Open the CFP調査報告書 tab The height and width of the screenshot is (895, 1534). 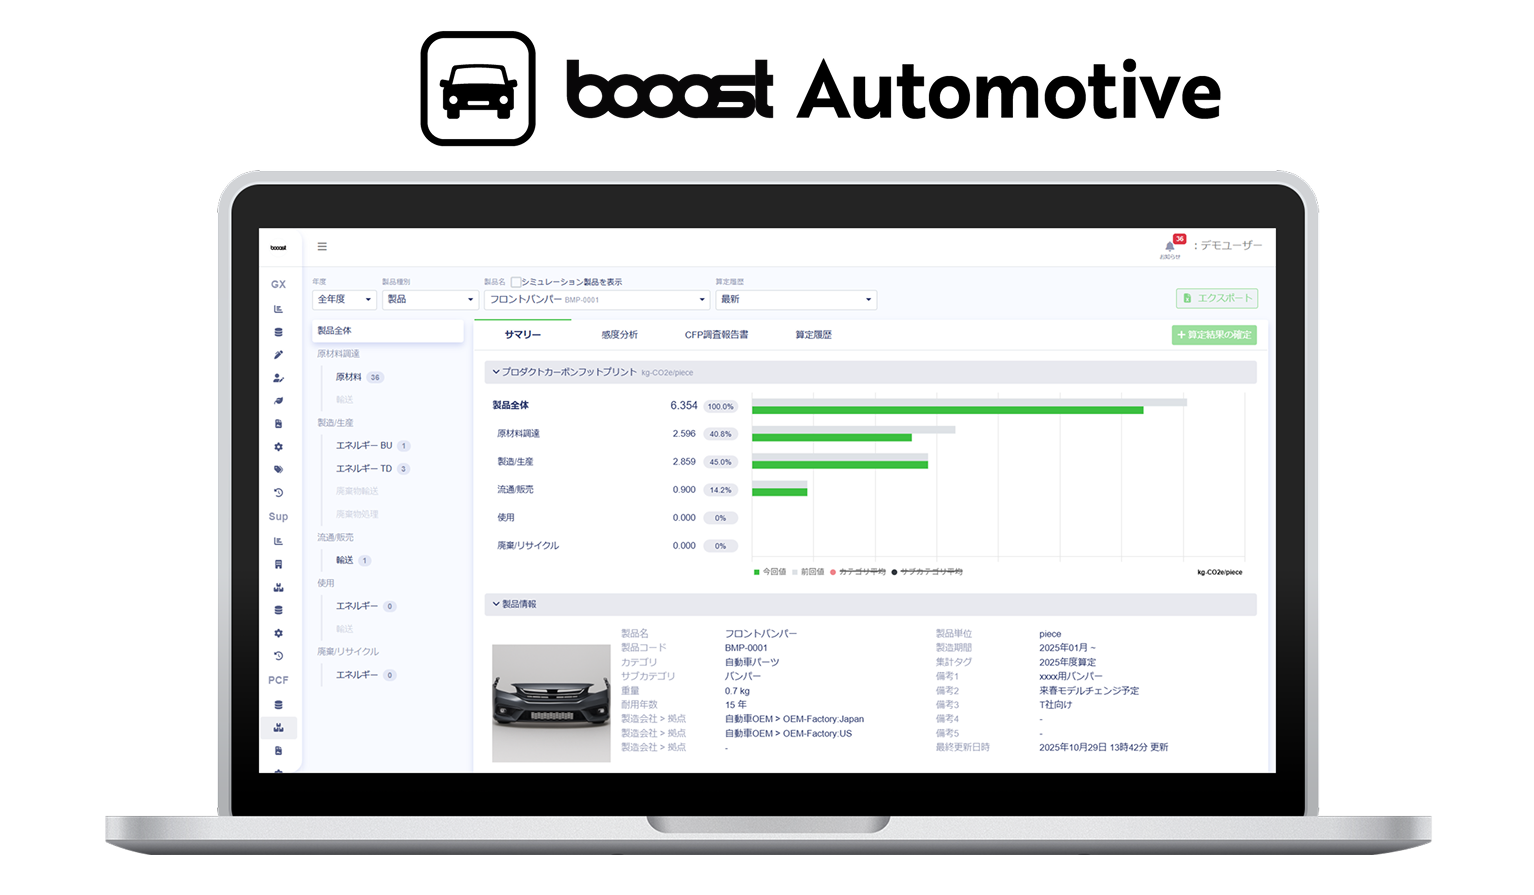(x=718, y=334)
